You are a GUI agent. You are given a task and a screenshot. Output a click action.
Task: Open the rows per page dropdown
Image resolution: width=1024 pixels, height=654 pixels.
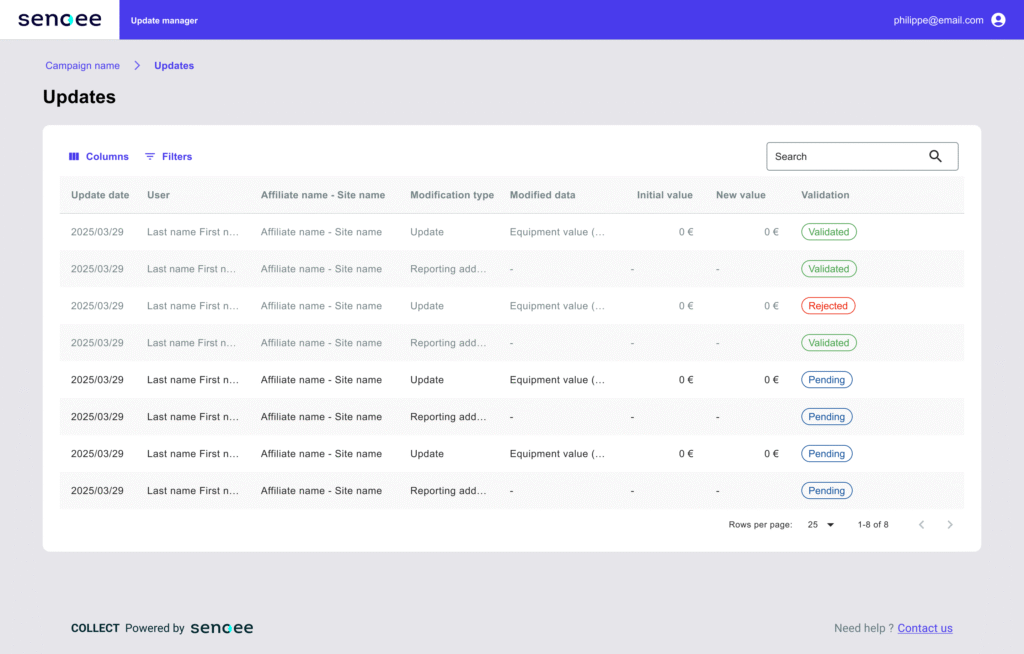[820, 525]
